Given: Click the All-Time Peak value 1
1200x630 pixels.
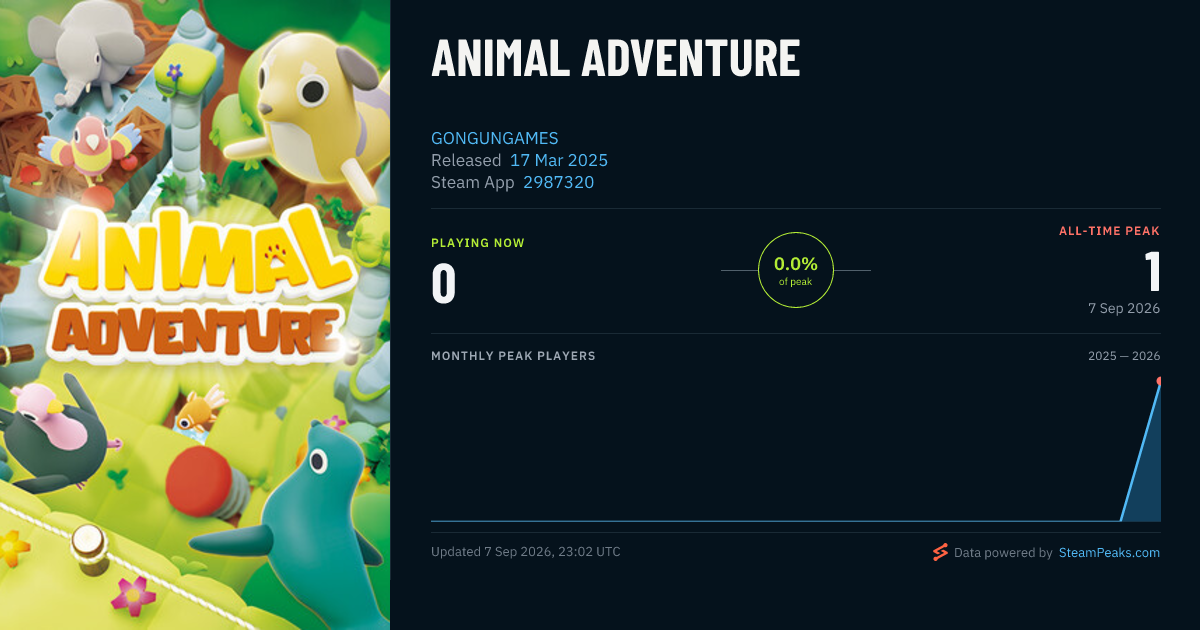Looking at the screenshot, I should 1152,271.
